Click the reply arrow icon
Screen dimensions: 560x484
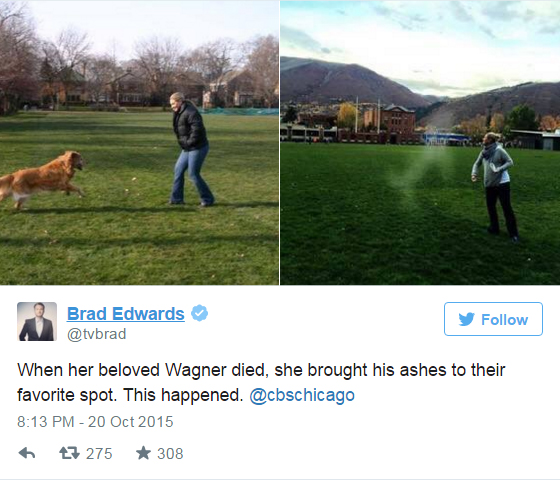[27, 453]
